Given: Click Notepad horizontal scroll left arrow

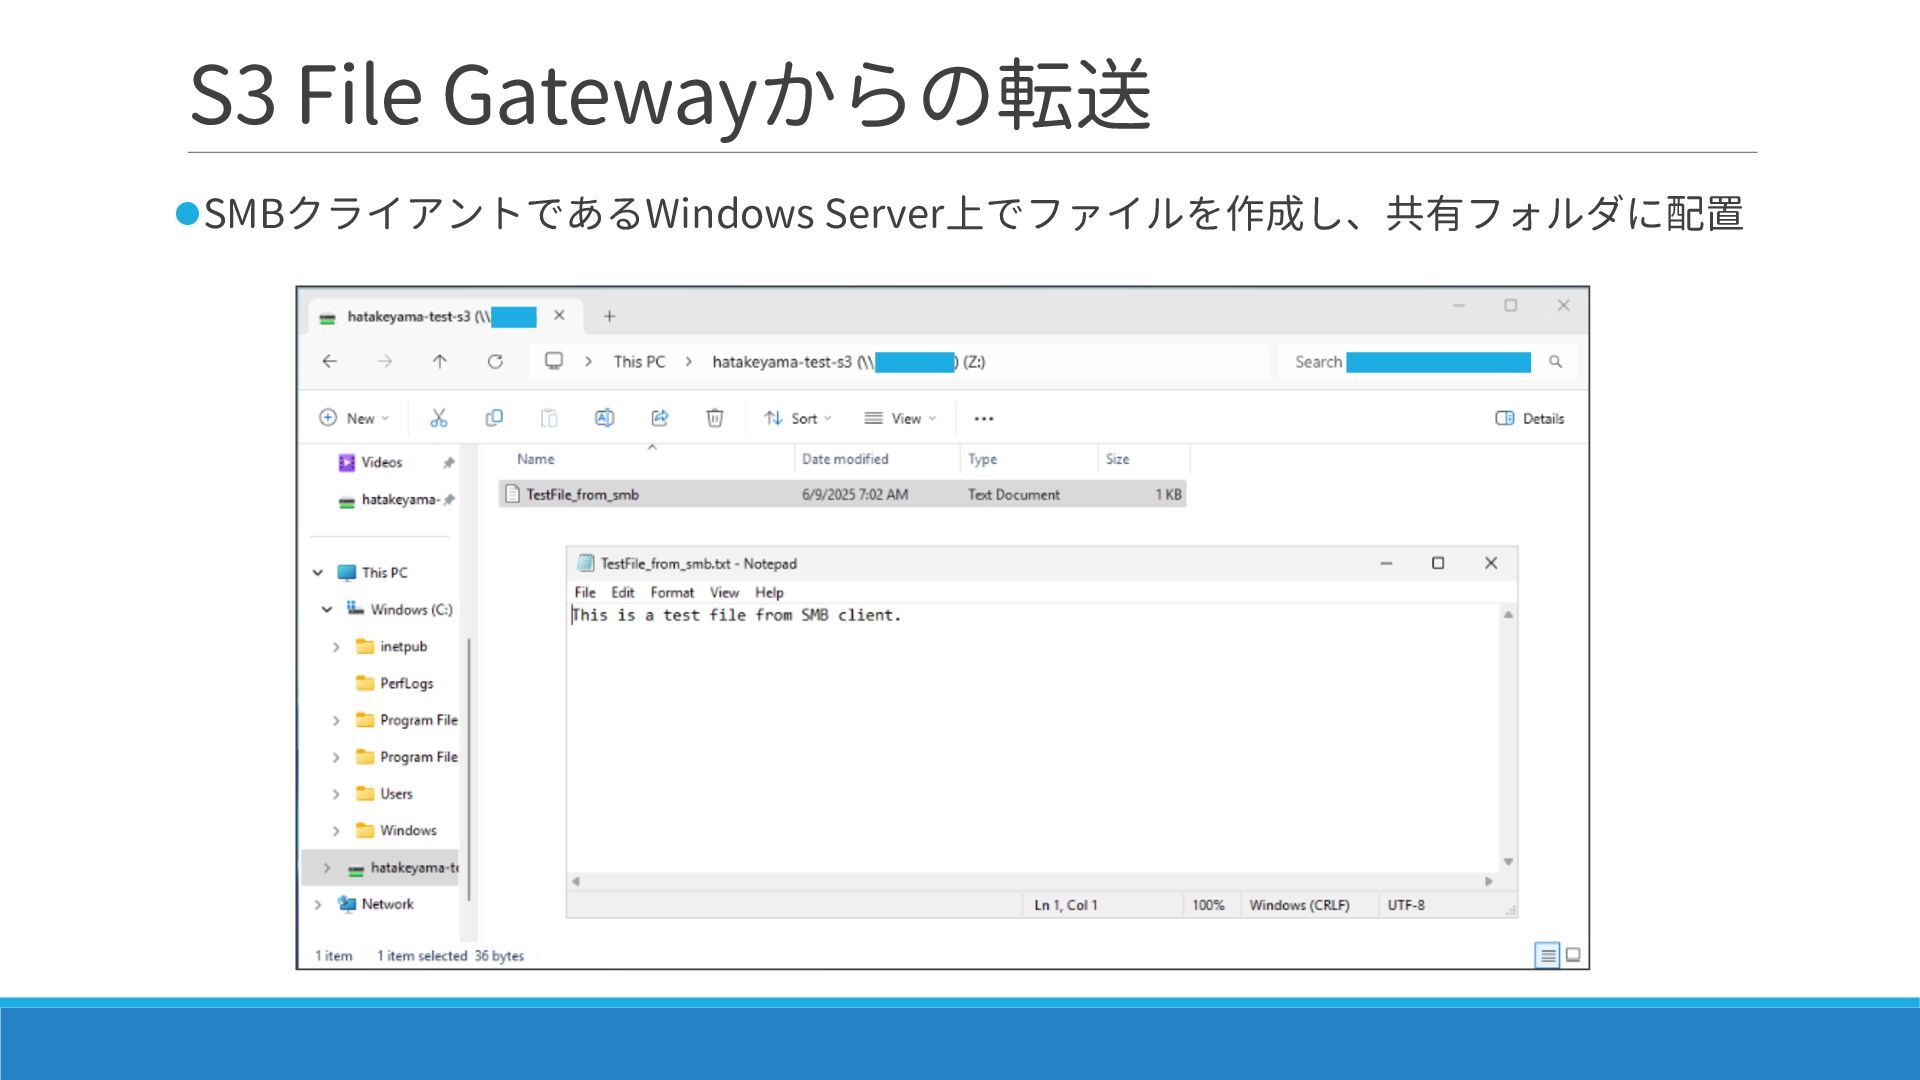Looking at the screenshot, I should (x=576, y=882).
